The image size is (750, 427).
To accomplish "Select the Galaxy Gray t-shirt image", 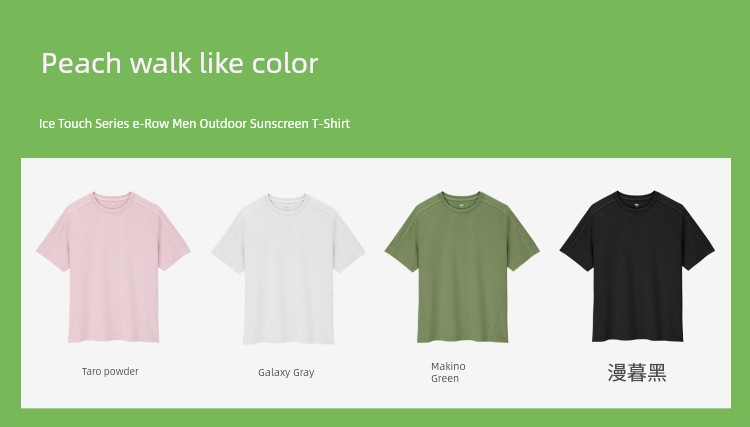I will (x=288, y=269).
